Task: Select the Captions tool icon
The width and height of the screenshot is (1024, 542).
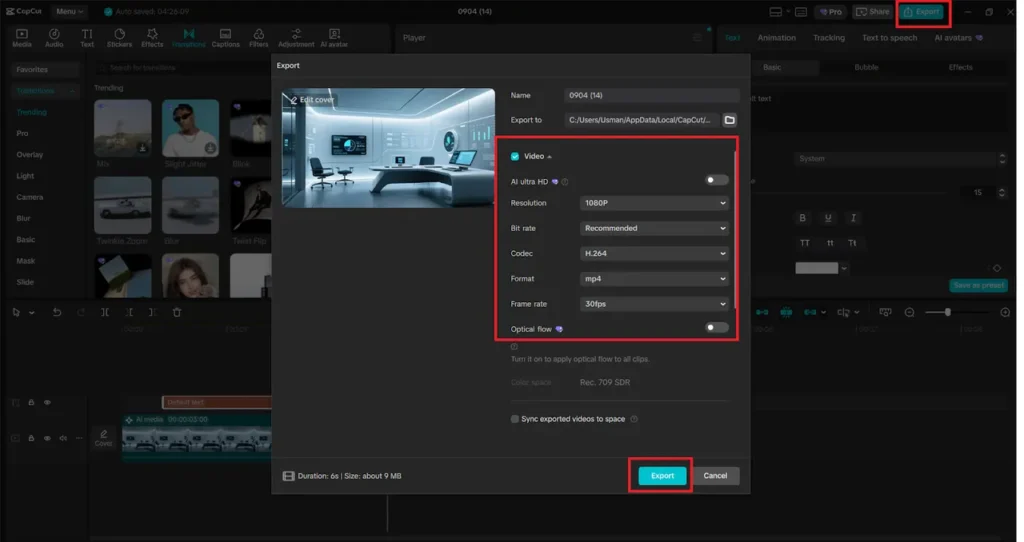Action: (x=226, y=38)
